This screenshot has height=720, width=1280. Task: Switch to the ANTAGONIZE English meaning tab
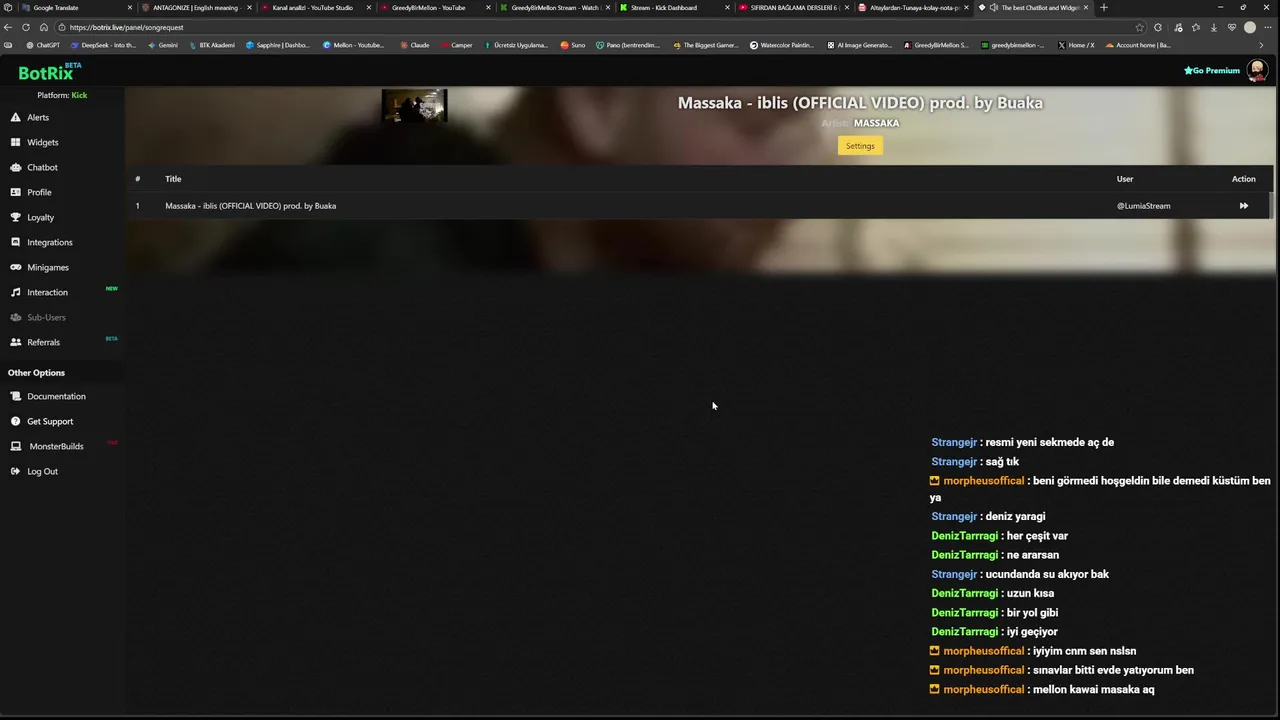[195, 7]
